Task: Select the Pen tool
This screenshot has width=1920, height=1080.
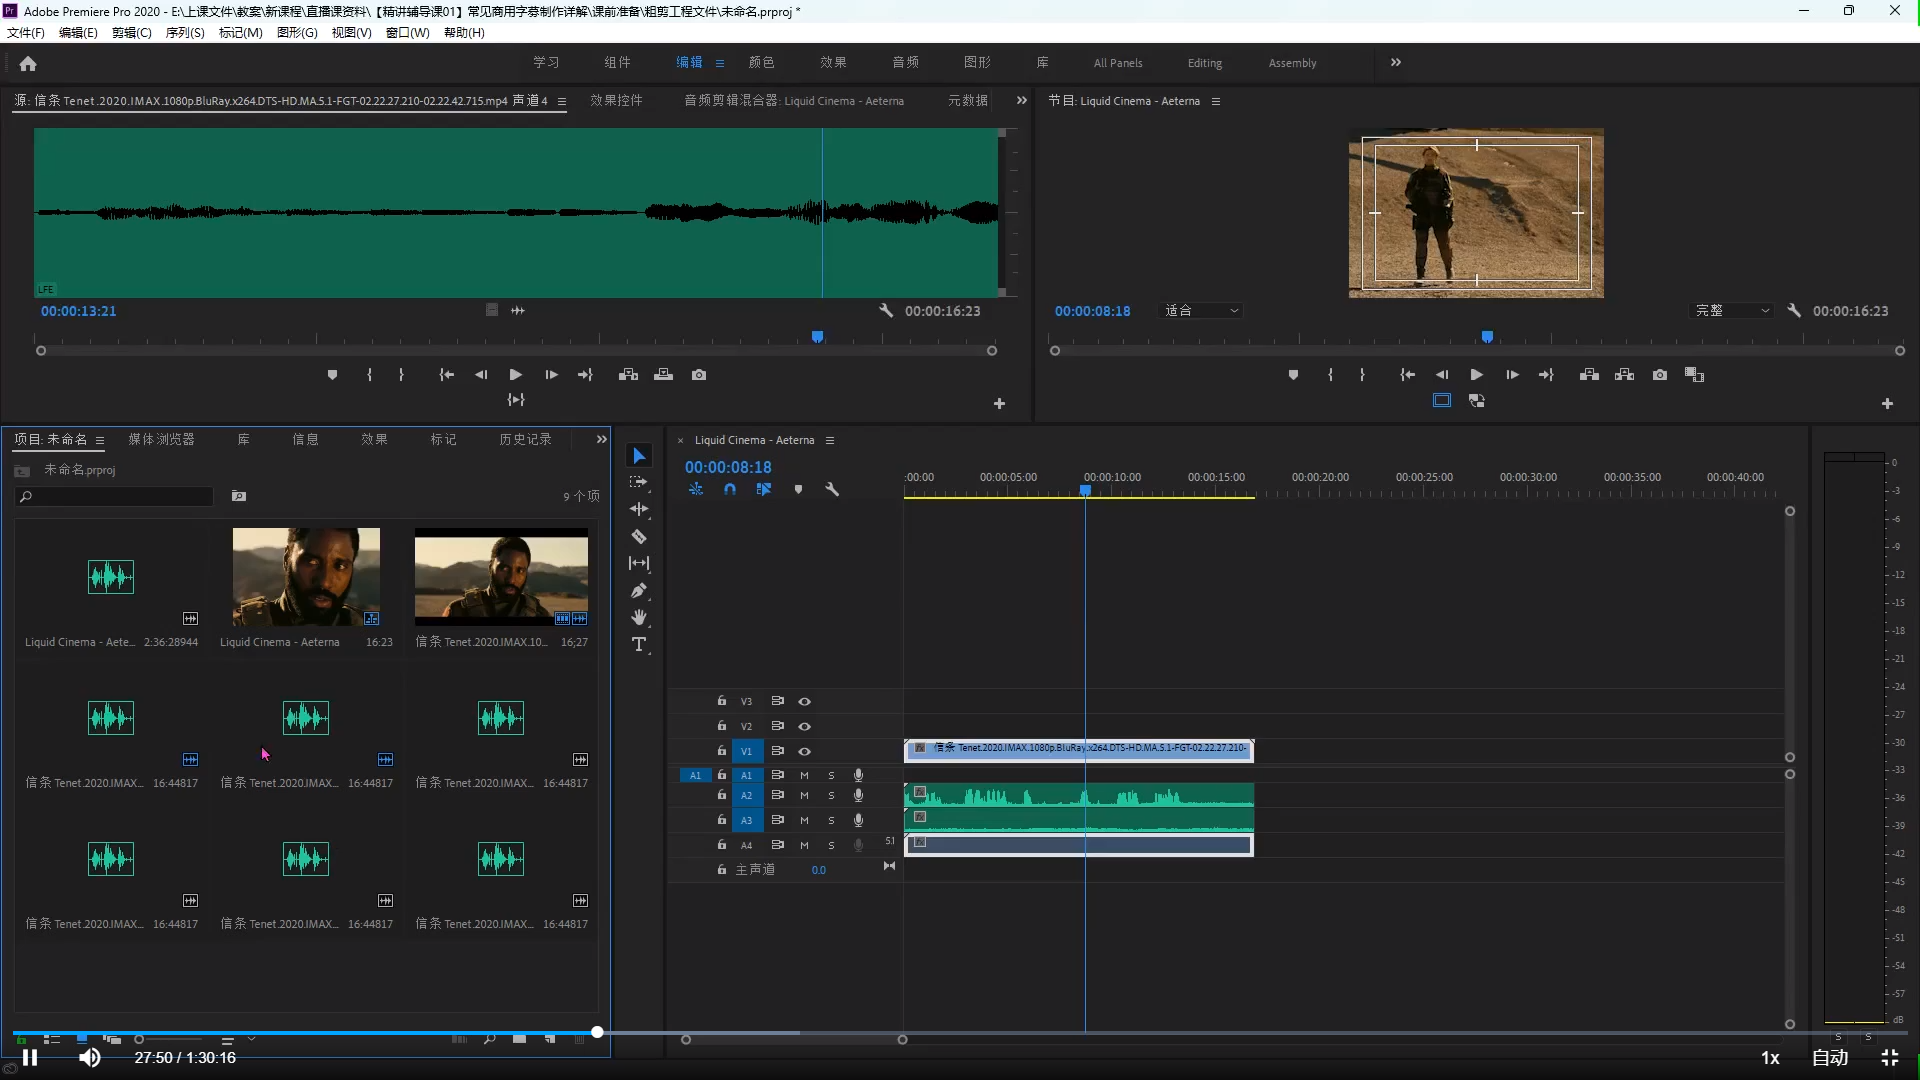Action: 639,591
